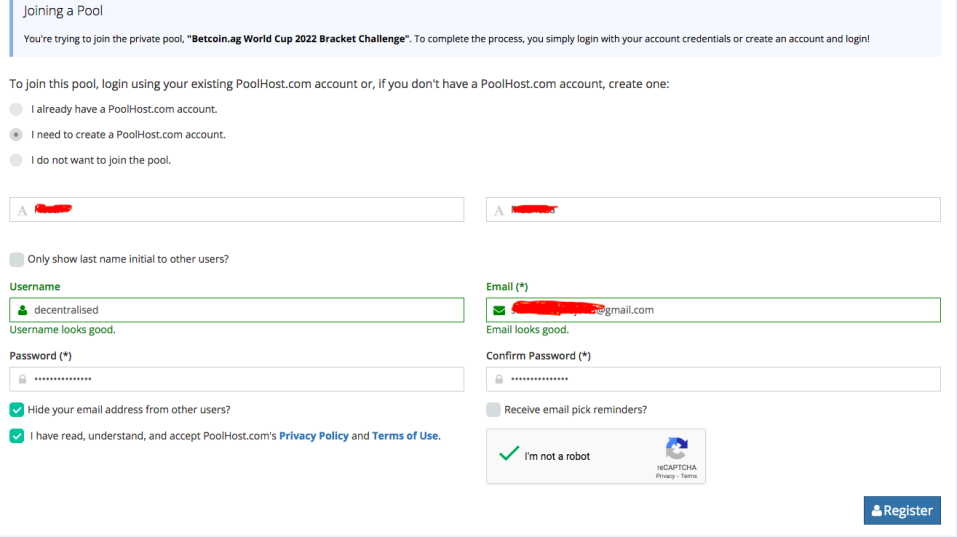Uncheck the Privacy Policy acceptance checkbox
Viewport: 957px width, 537px height.
click(17, 436)
